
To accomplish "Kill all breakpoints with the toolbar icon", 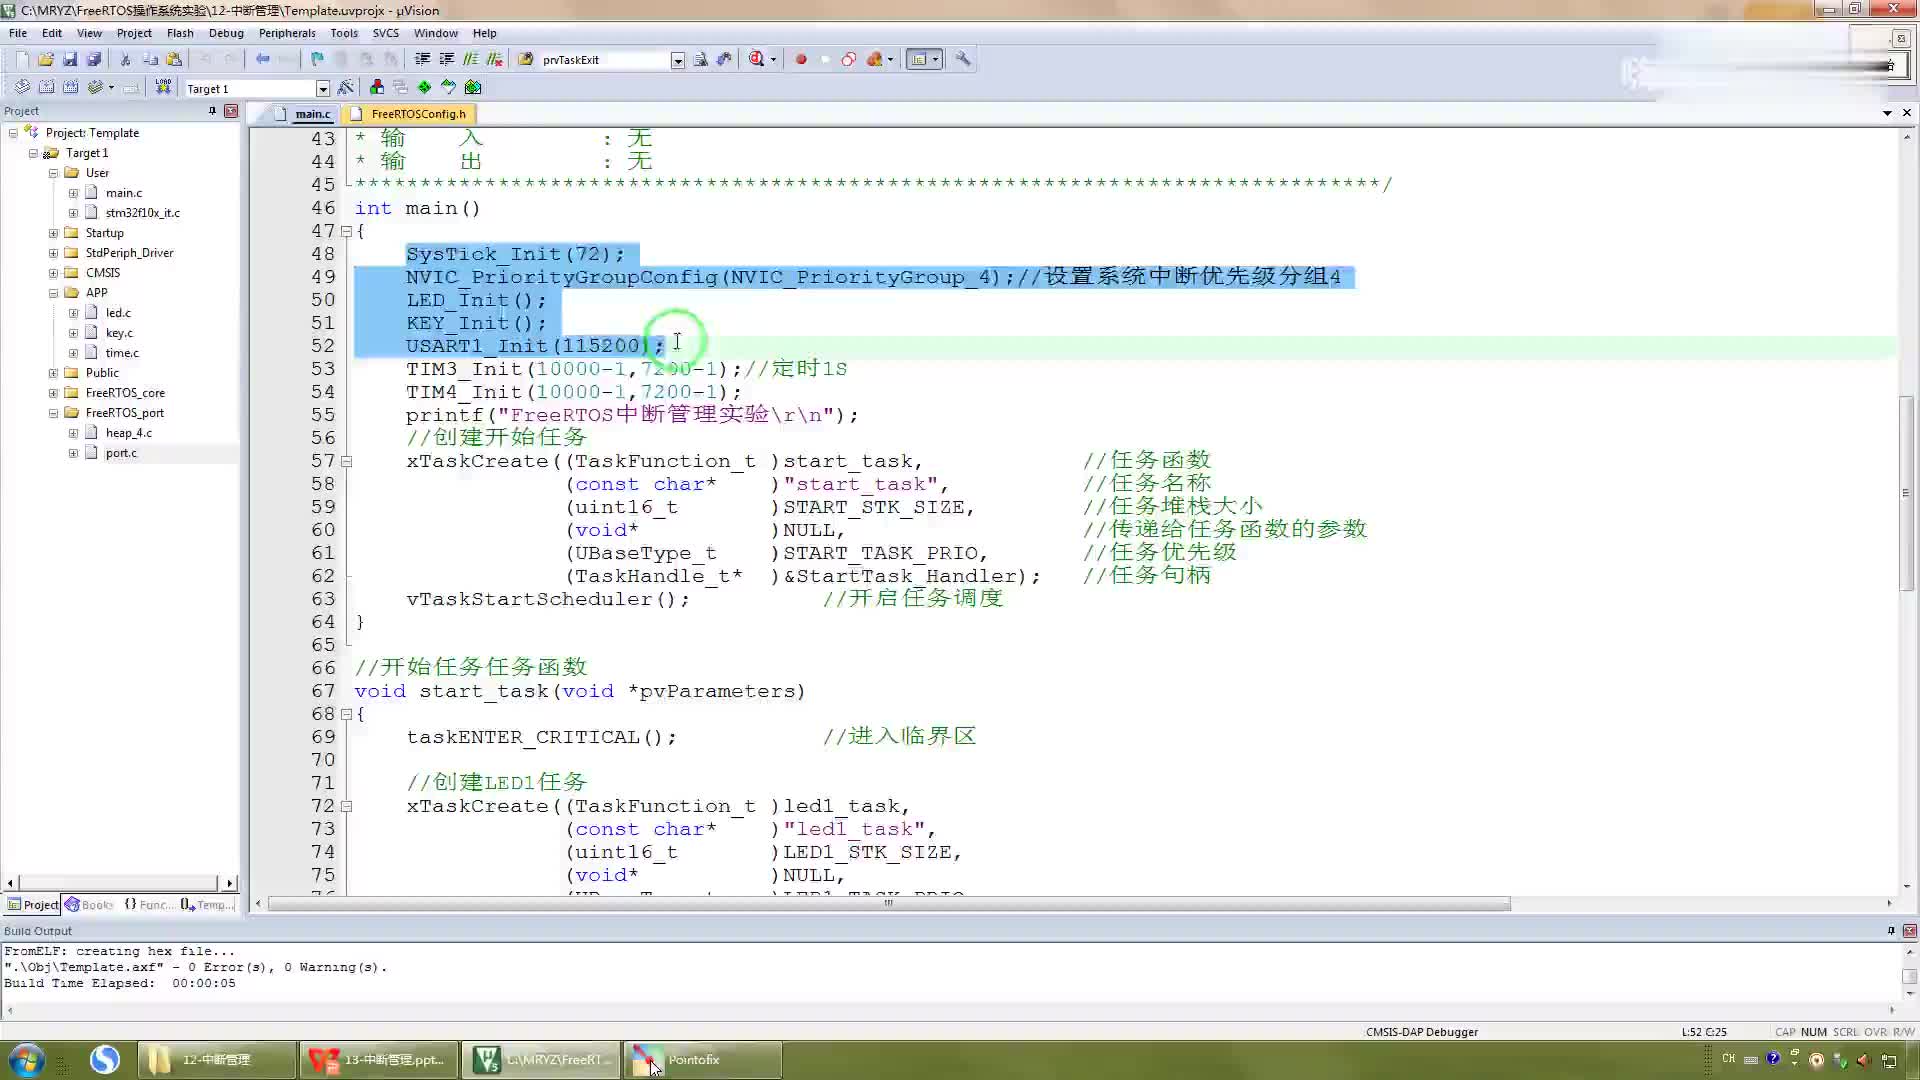I will point(875,59).
